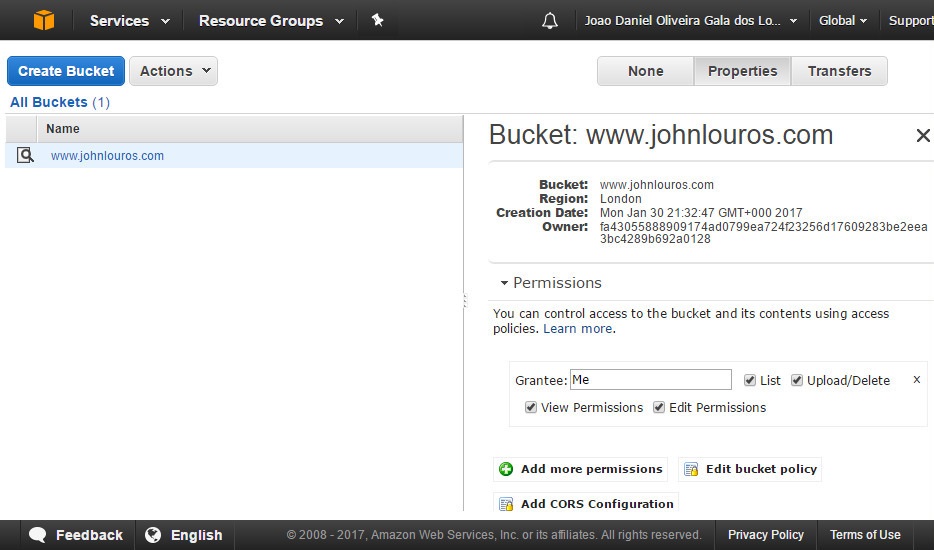Toggle the View Permissions checkbox
The width and height of the screenshot is (934, 550).
pyautogui.click(x=531, y=407)
